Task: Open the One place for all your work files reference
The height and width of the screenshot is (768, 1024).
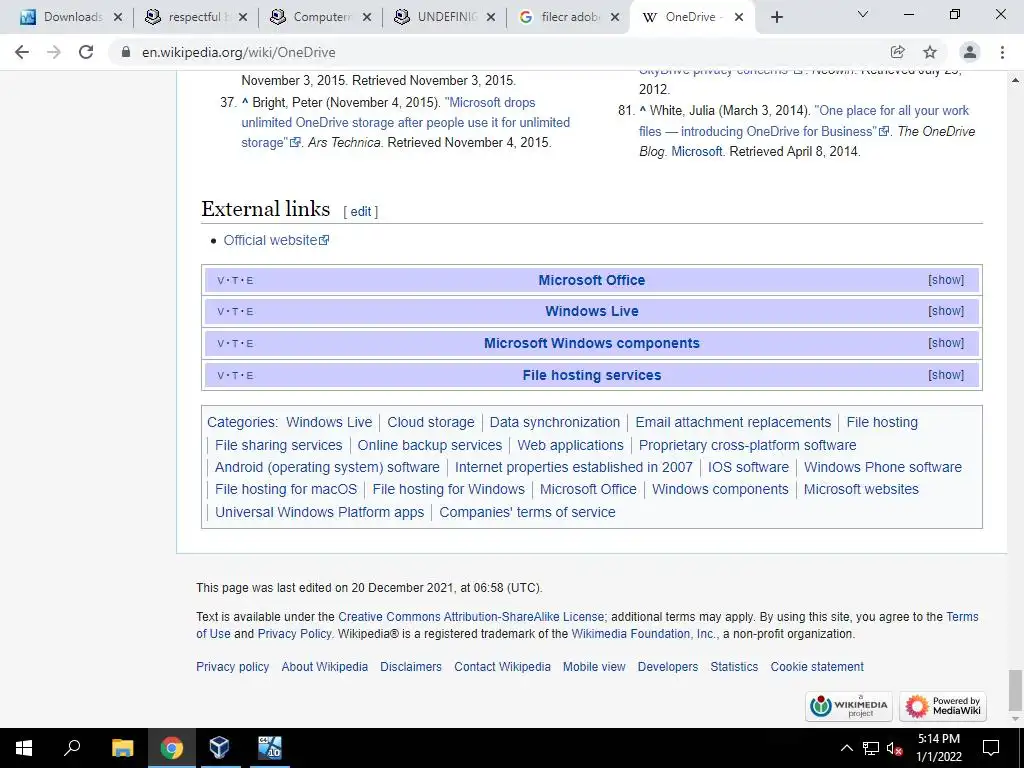Action: 804,121
